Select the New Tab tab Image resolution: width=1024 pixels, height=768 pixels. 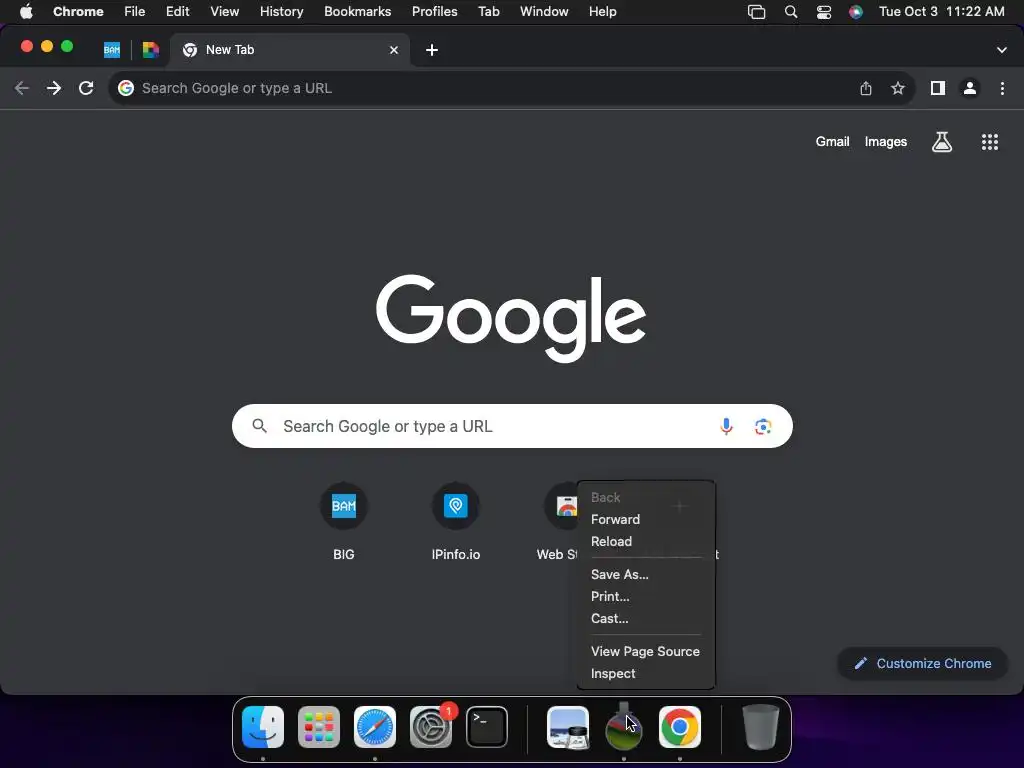289,50
